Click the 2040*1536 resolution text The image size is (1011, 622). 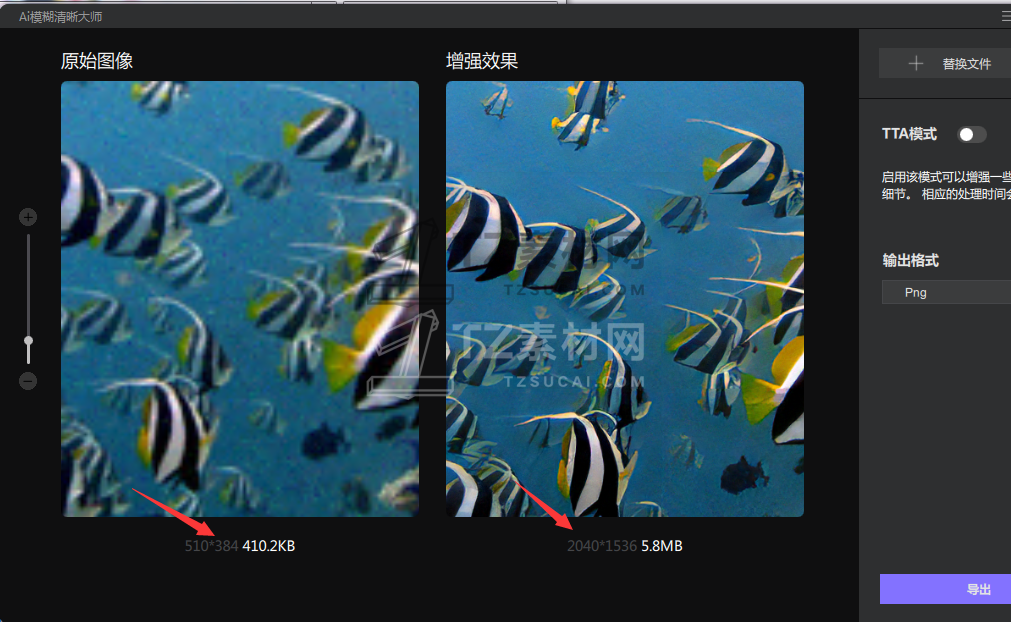(602, 546)
